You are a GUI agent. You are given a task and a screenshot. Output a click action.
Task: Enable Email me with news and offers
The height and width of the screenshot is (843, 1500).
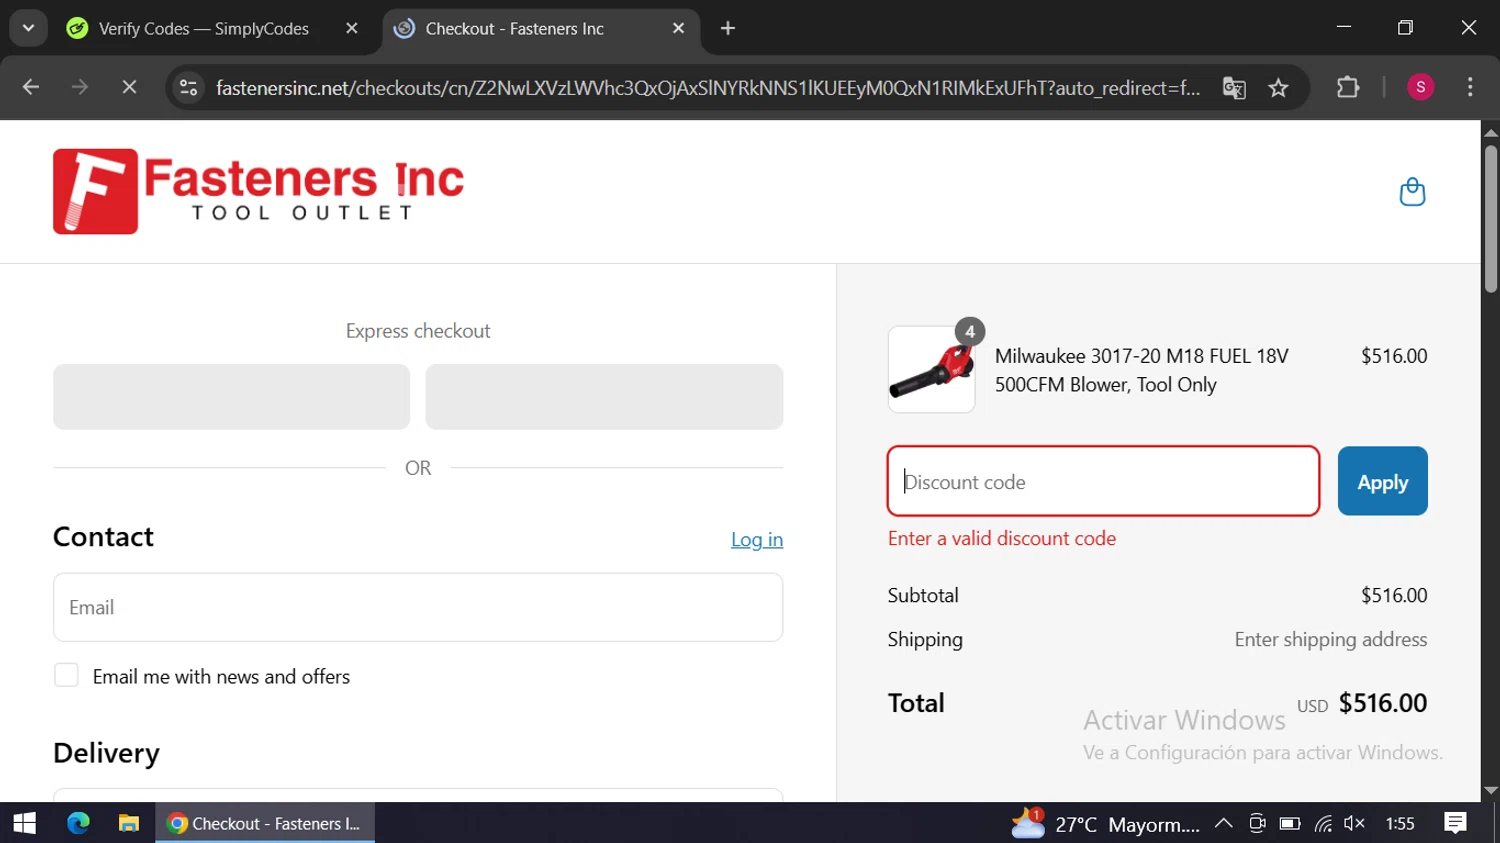click(66, 676)
